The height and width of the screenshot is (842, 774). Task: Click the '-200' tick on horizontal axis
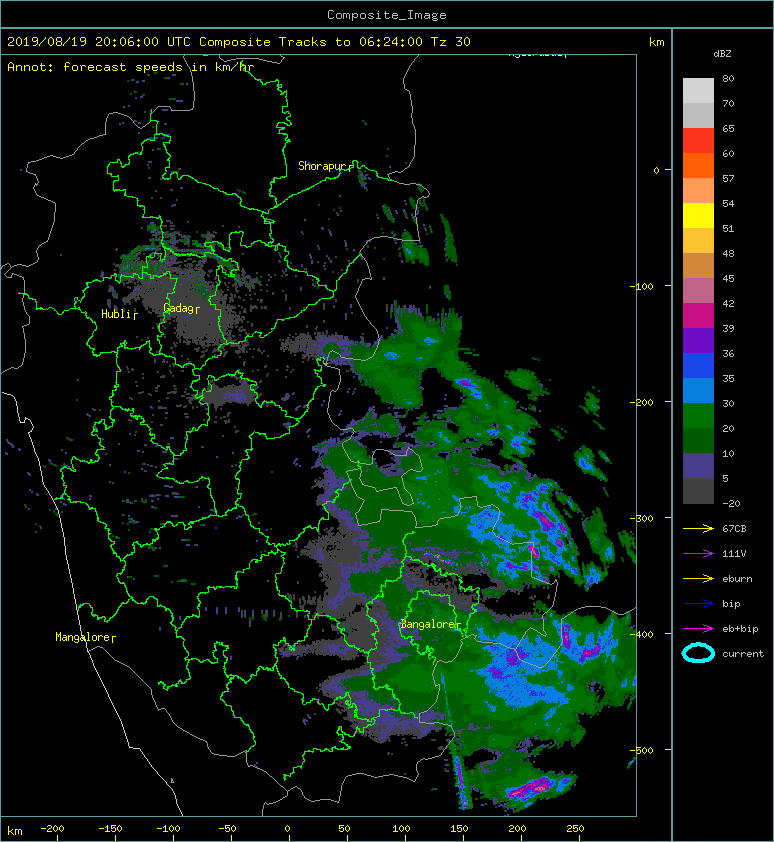[x=52, y=829]
